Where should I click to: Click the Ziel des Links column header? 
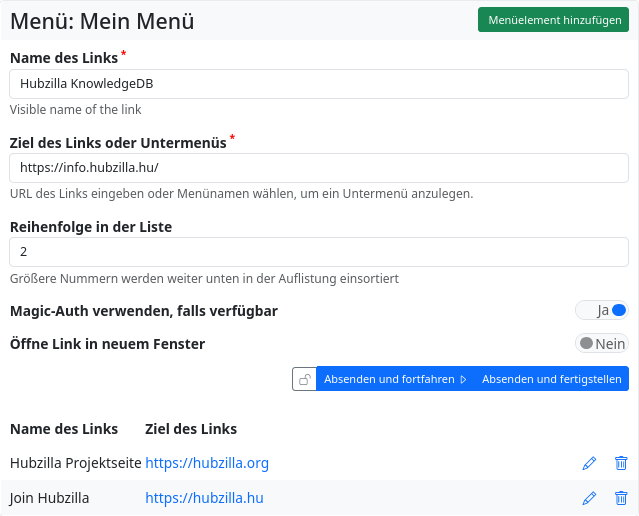click(191, 429)
